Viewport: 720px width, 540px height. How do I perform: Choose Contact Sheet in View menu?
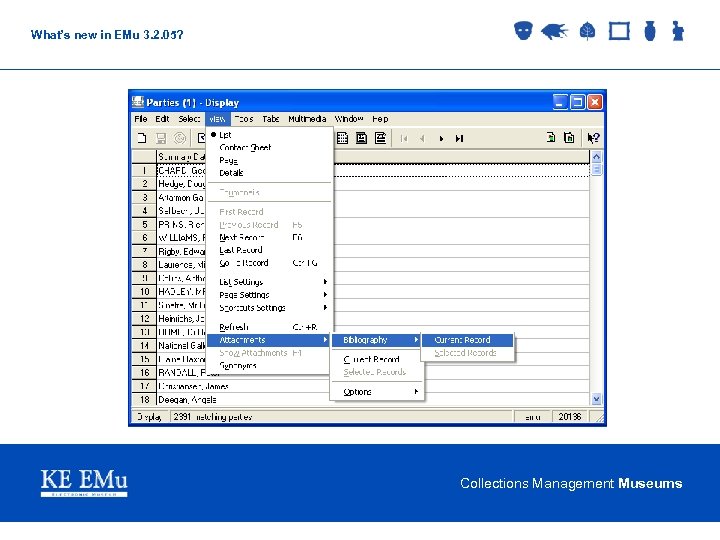[x=270, y=147]
